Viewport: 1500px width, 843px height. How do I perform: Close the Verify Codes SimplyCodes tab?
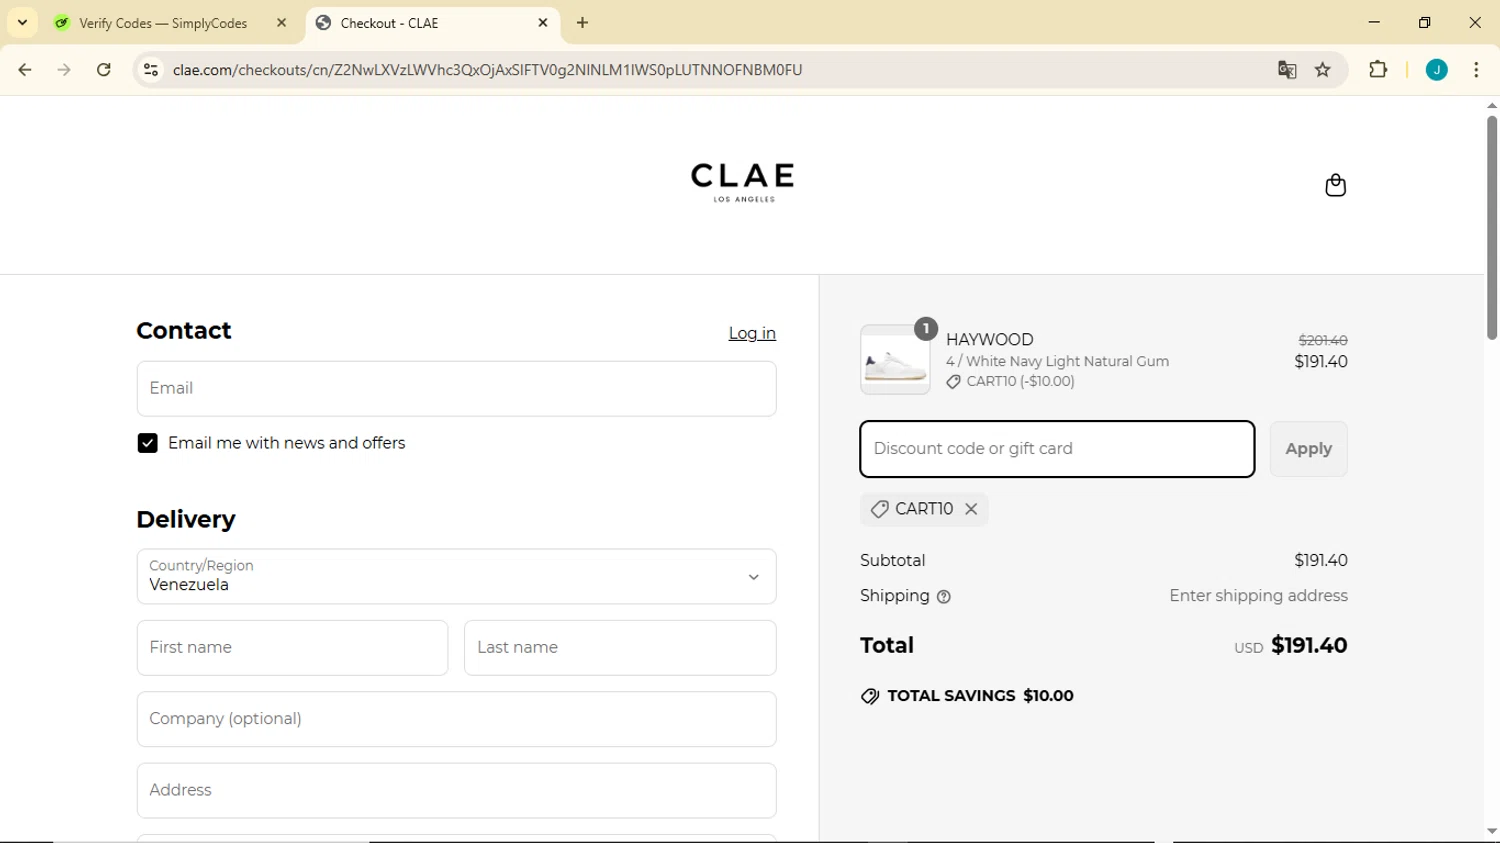click(x=281, y=23)
